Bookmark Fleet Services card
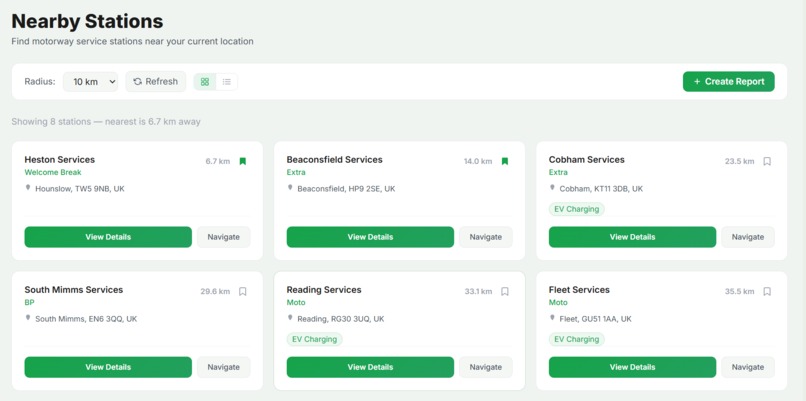The height and width of the screenshot is (401, 806). pos(767,291)
